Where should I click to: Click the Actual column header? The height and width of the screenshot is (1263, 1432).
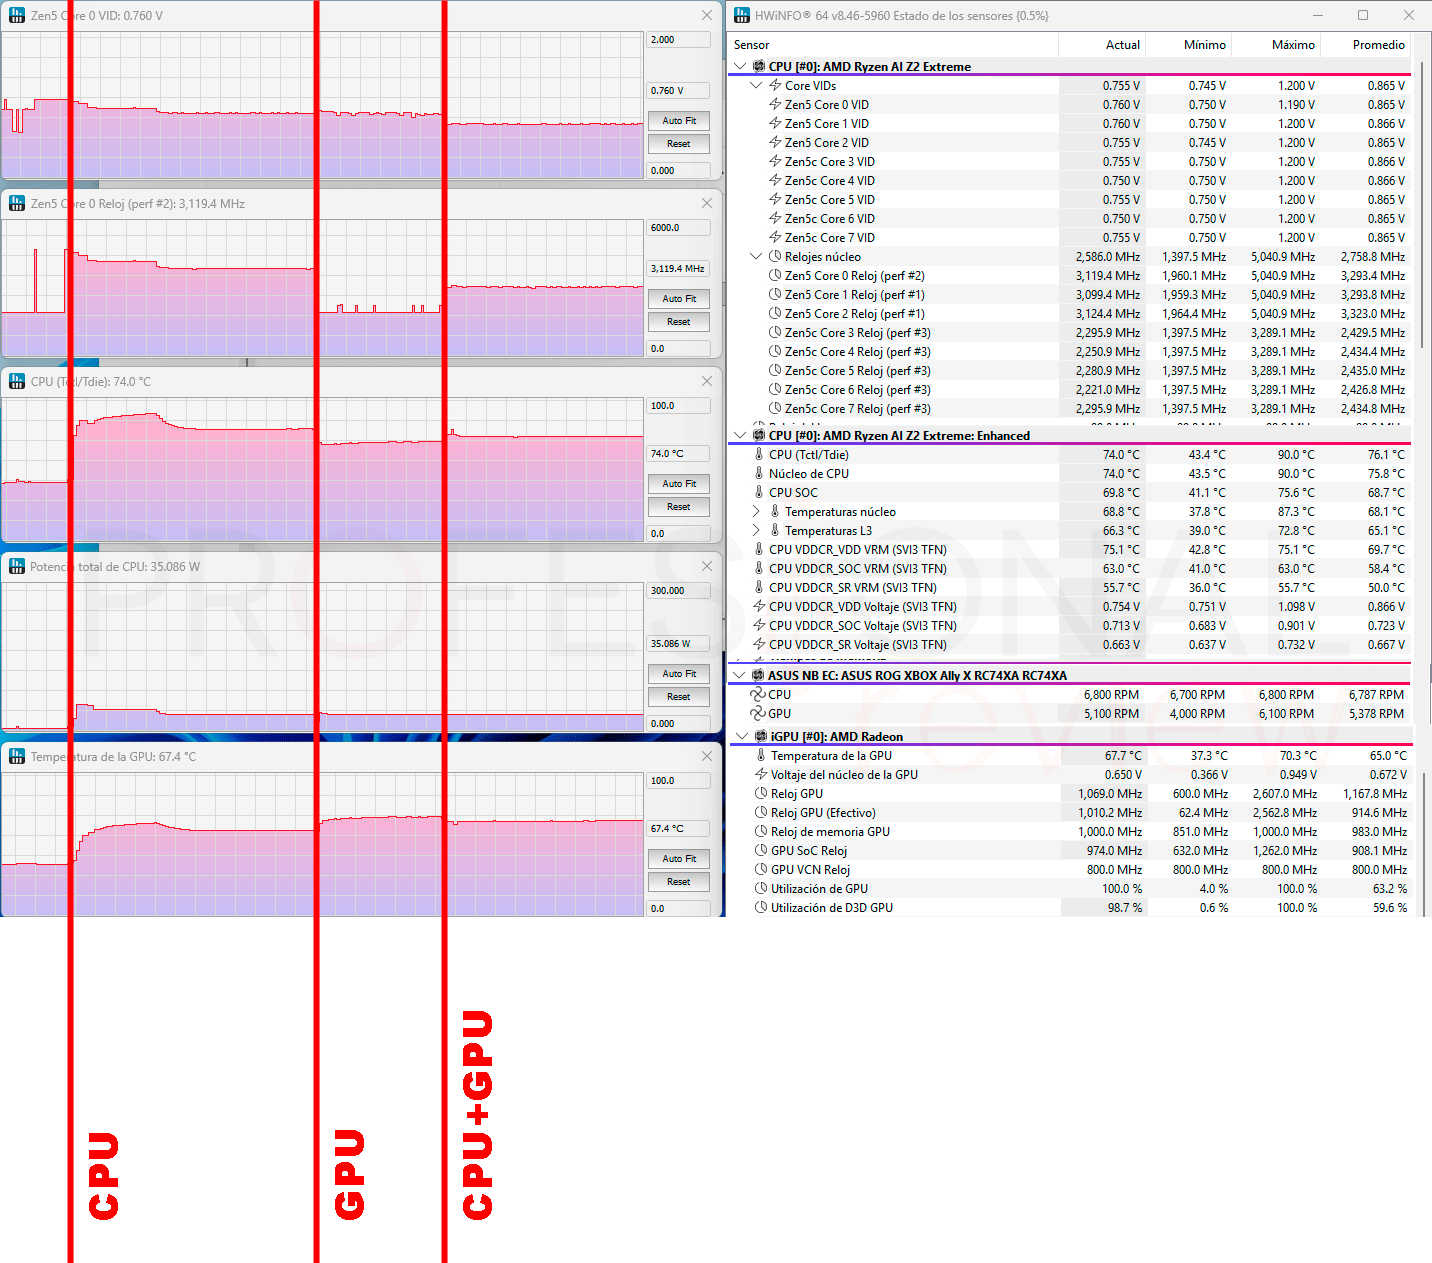[1102, 45]
